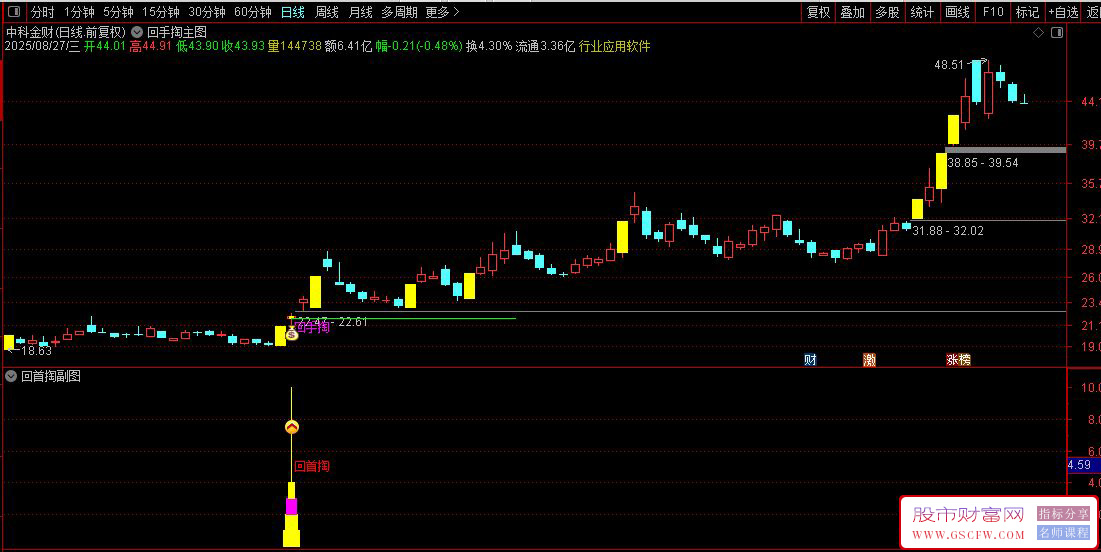Switch to 月线 monthly period
Image resolution: width=1101 pixels, height=552 pixels.
point(360,12)
